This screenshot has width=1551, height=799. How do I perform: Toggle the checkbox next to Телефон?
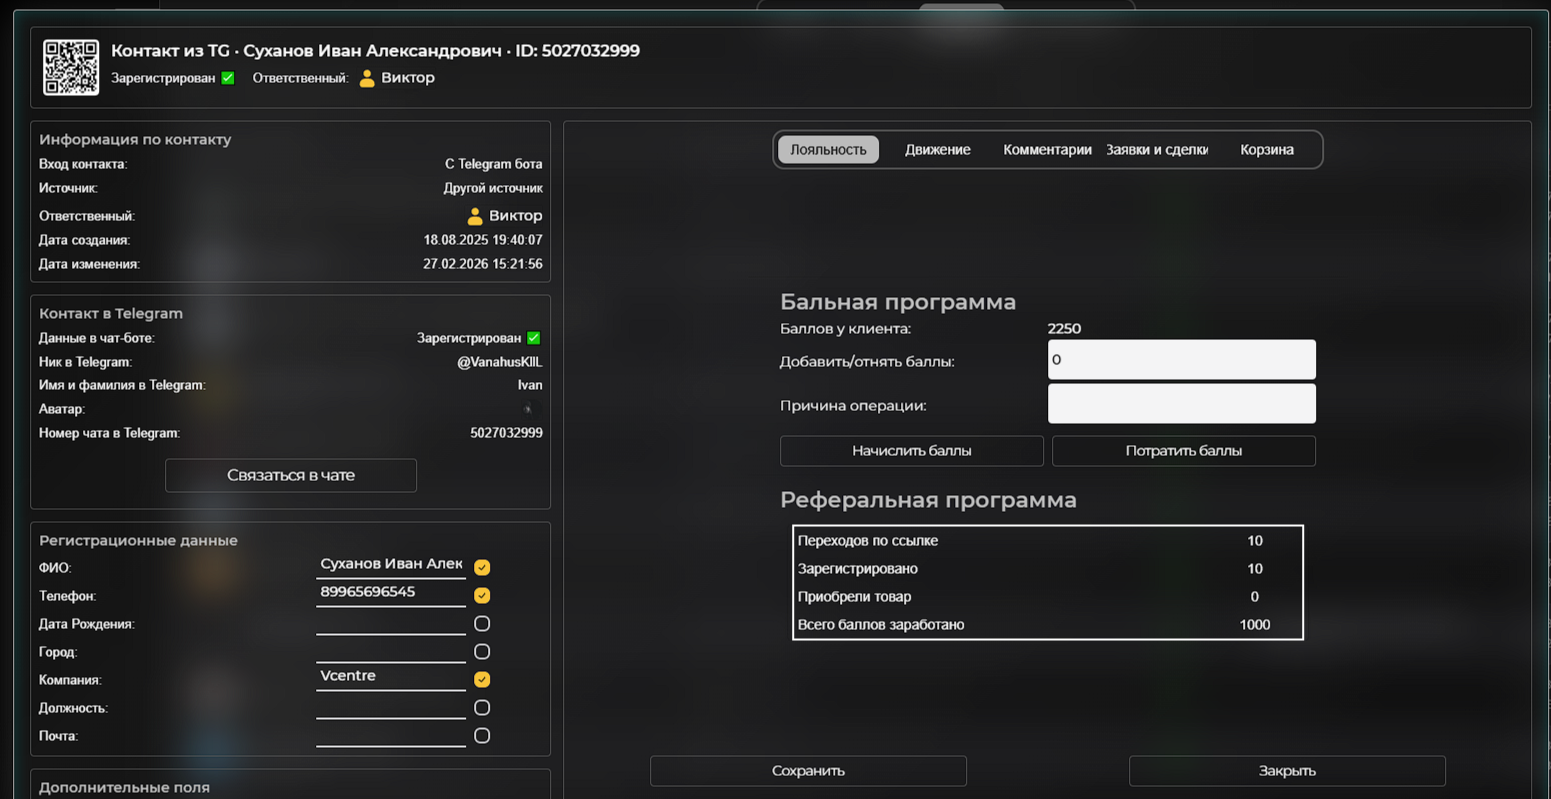point(482,595)
